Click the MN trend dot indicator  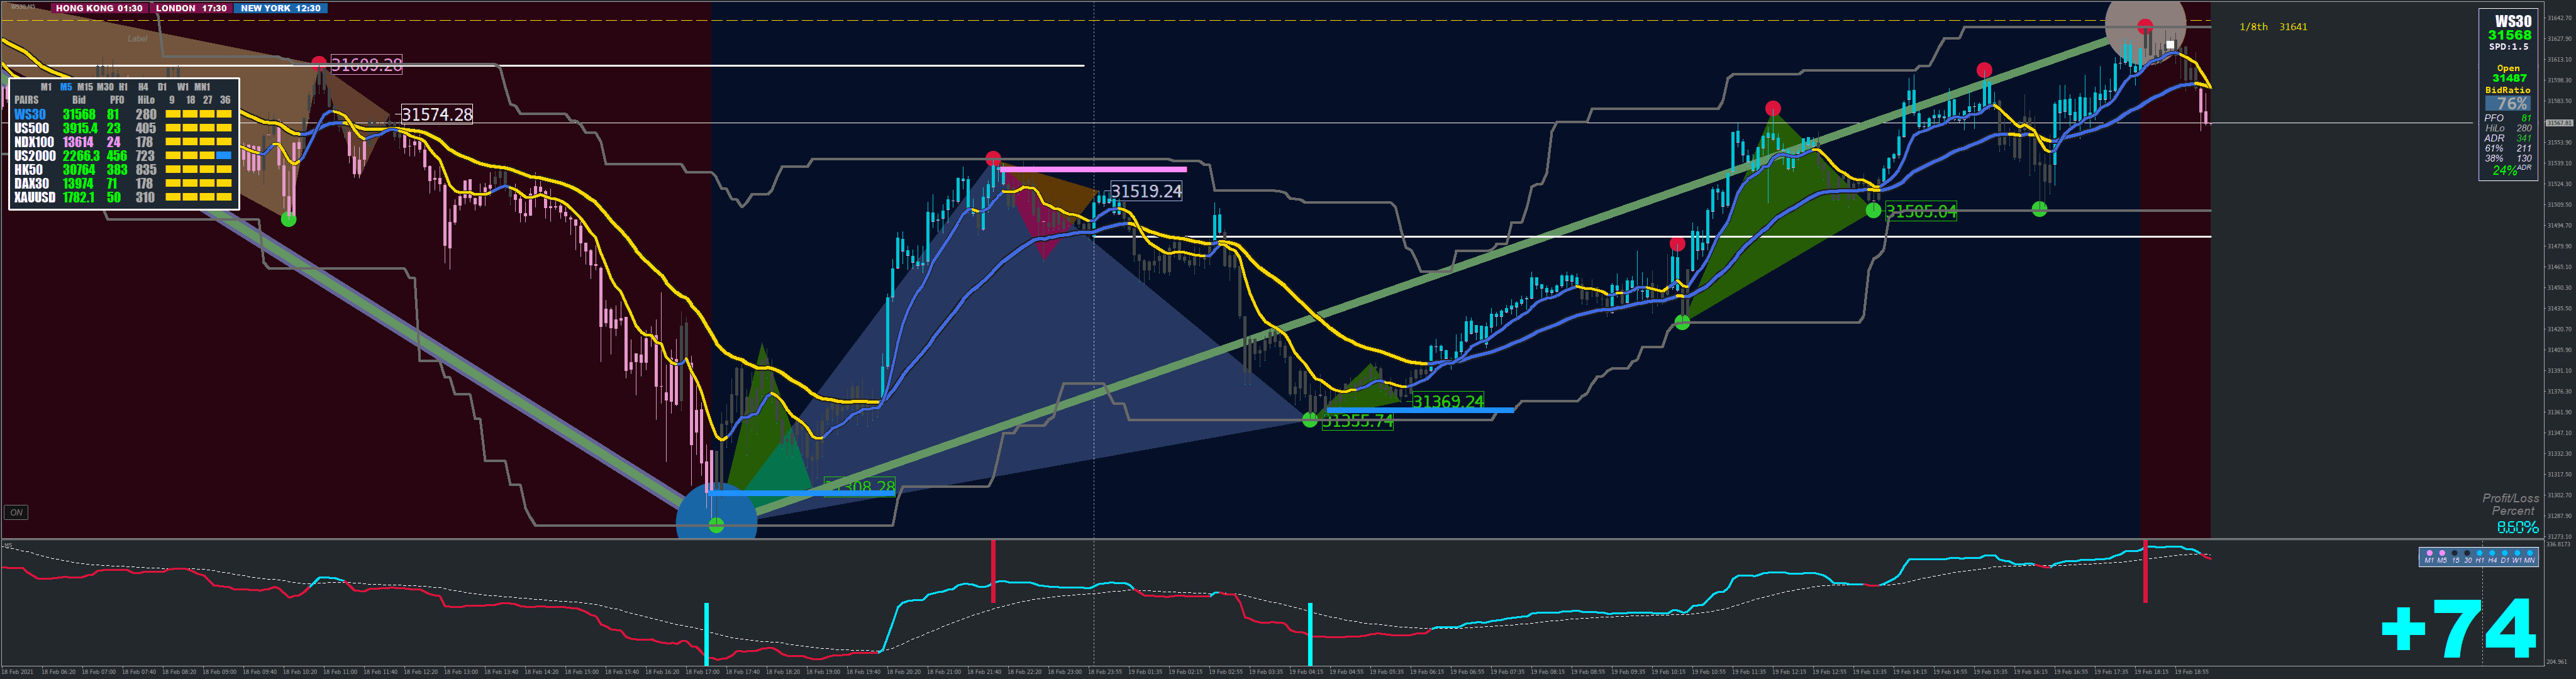pyautogui.click(x=2530, y=553)
